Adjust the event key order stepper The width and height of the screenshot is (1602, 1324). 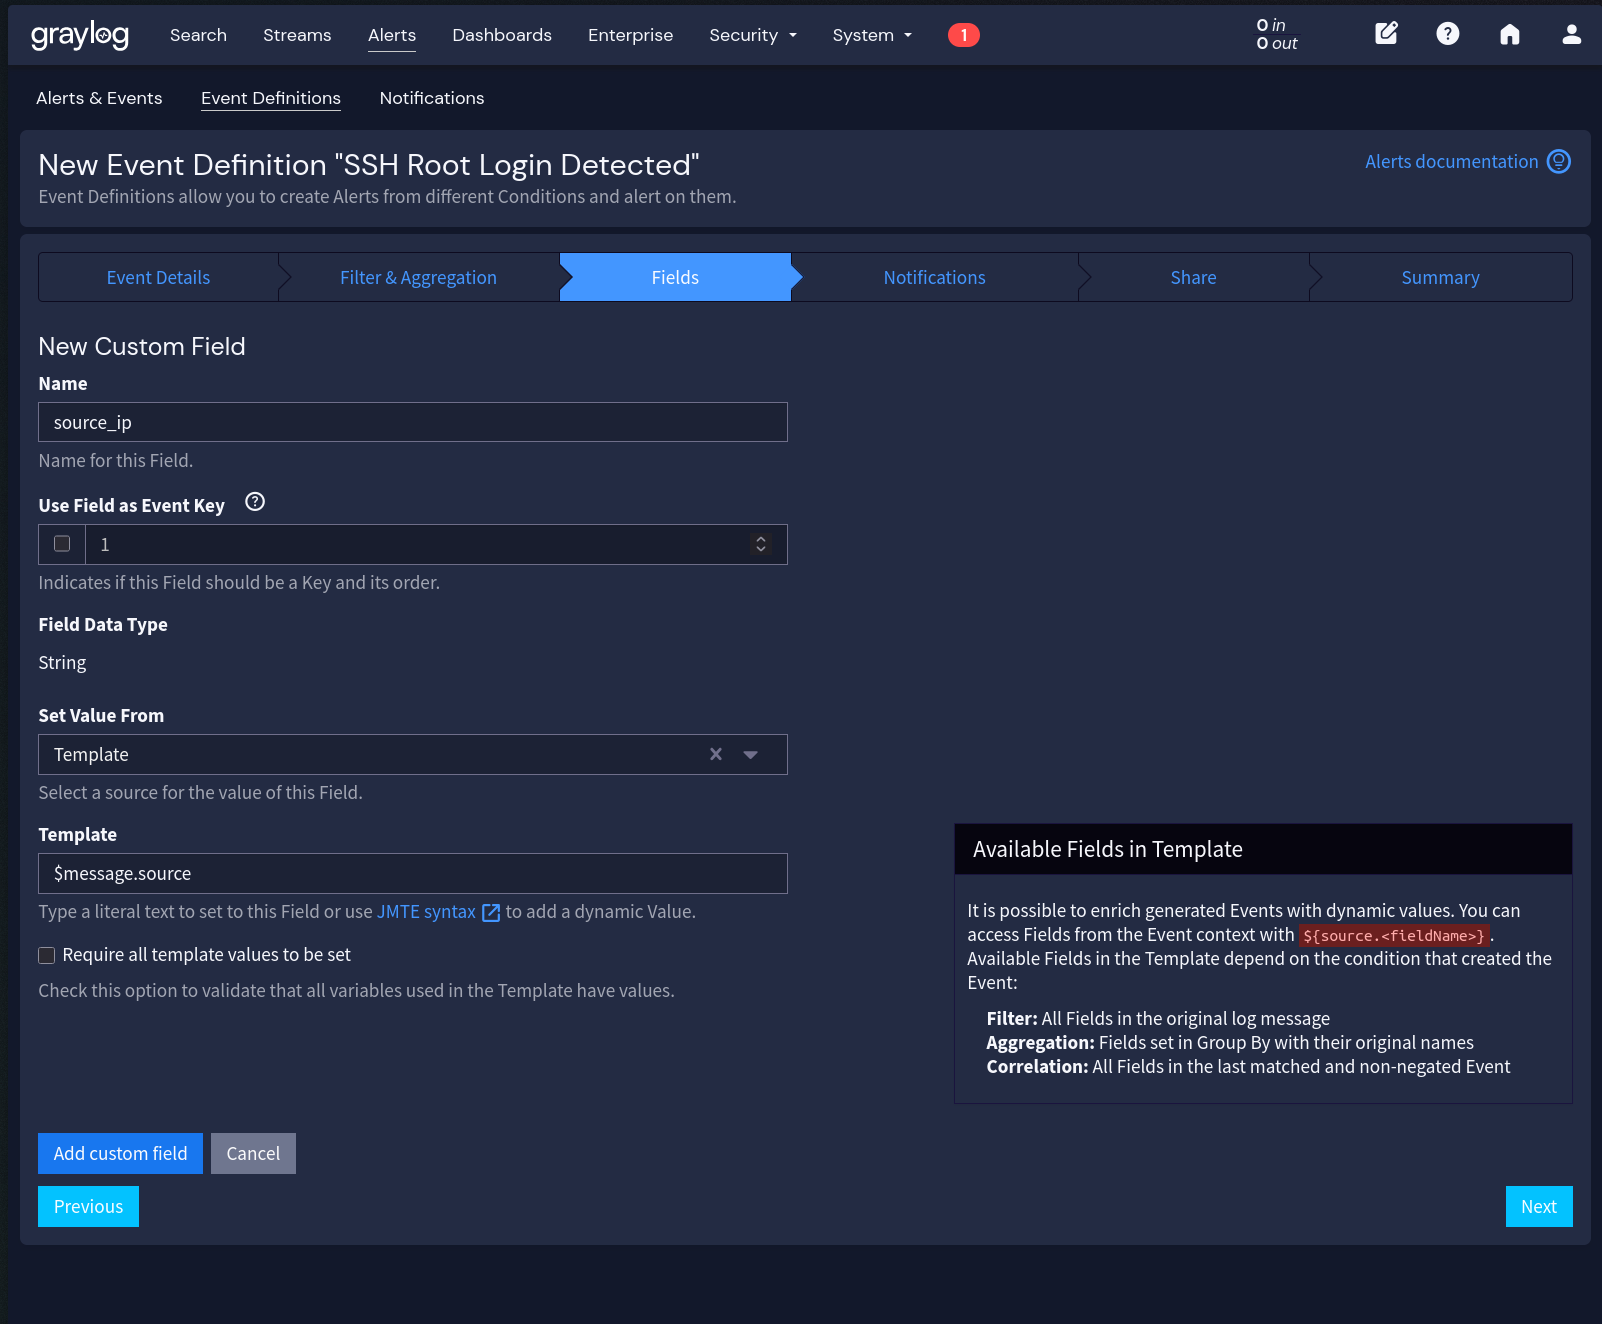point(761,544)
